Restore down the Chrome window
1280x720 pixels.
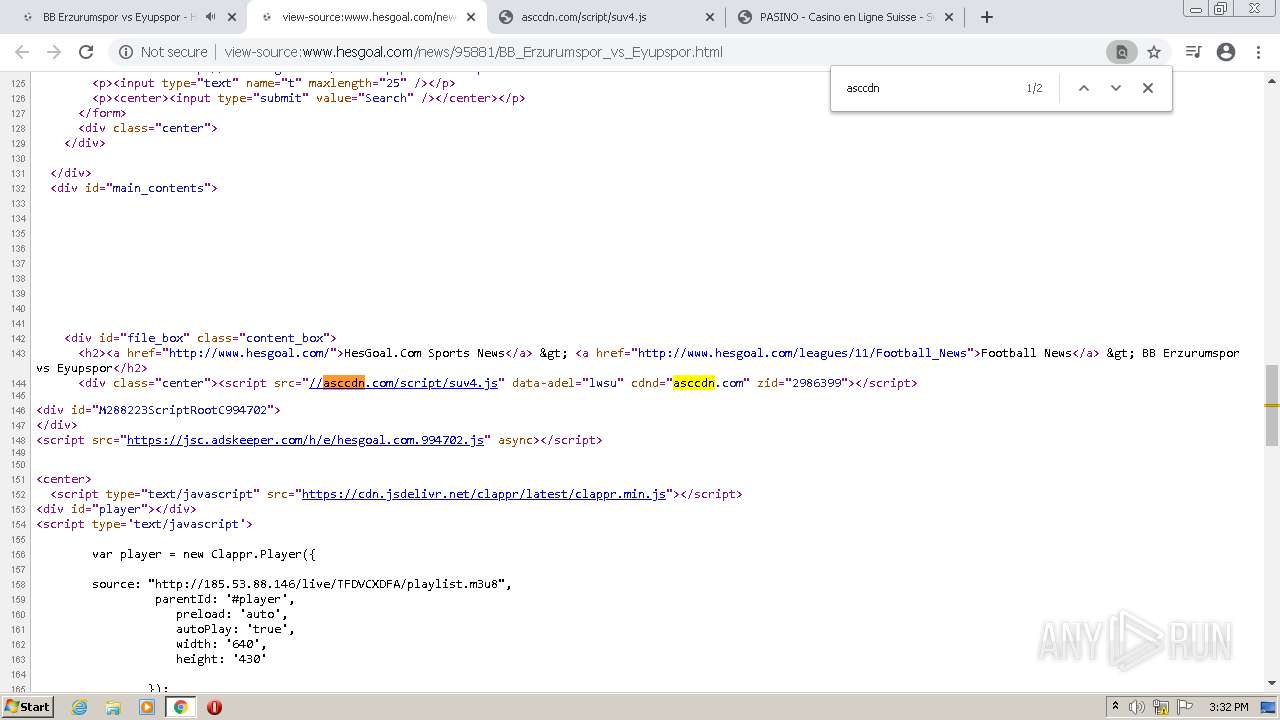(1220, 8)
